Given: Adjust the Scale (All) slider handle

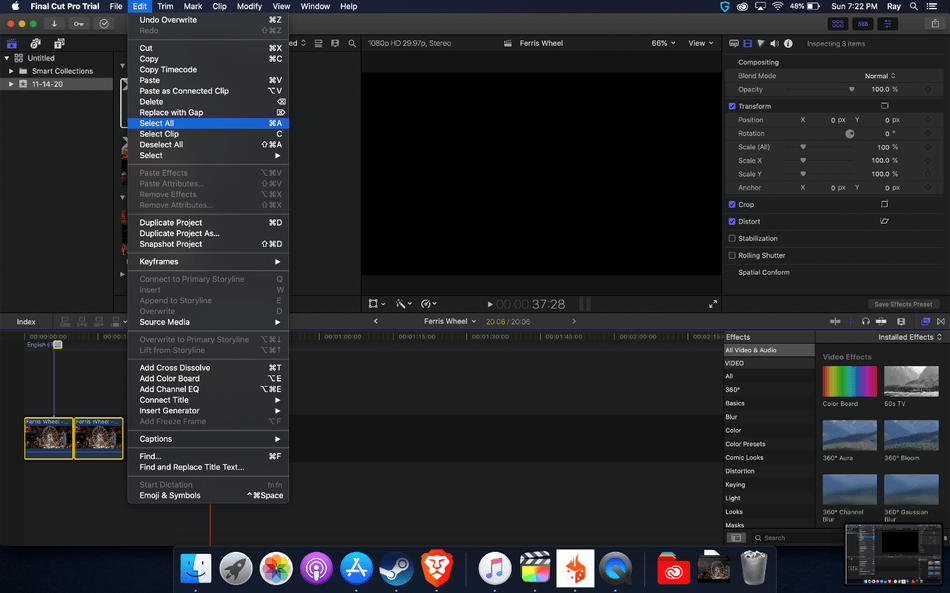Looking at the screenshot, I should tap(803, 147).
